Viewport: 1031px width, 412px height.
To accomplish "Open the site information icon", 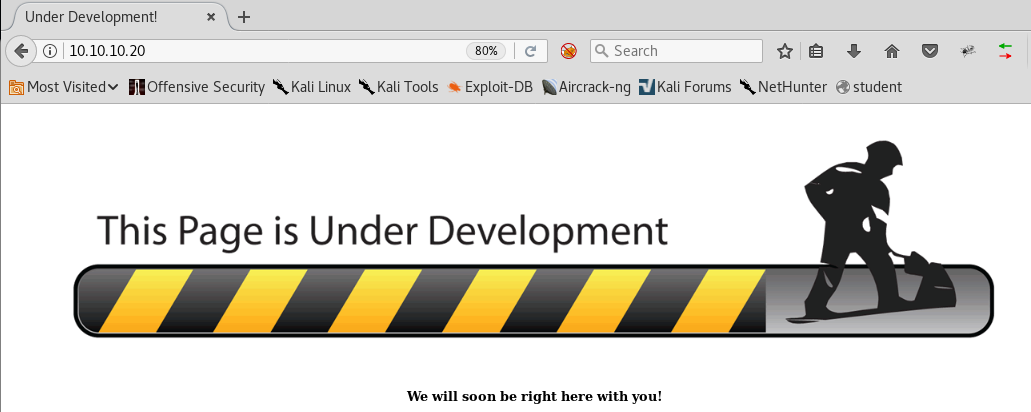I will [x=50, y=51].
